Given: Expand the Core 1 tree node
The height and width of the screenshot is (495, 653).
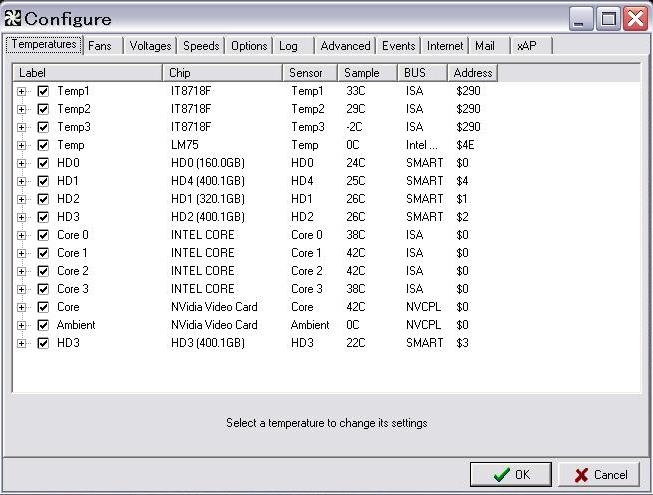Looking at the screenshot, I should tap(21, 254).
